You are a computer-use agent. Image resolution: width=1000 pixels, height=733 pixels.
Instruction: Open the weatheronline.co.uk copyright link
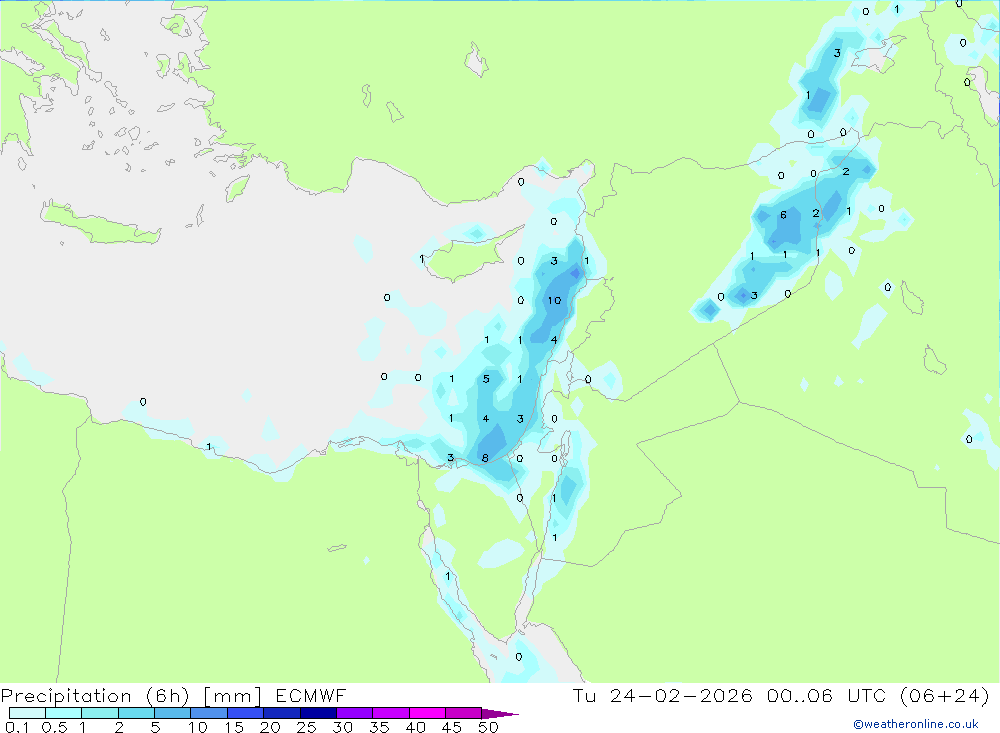click(x=916, y=724)
